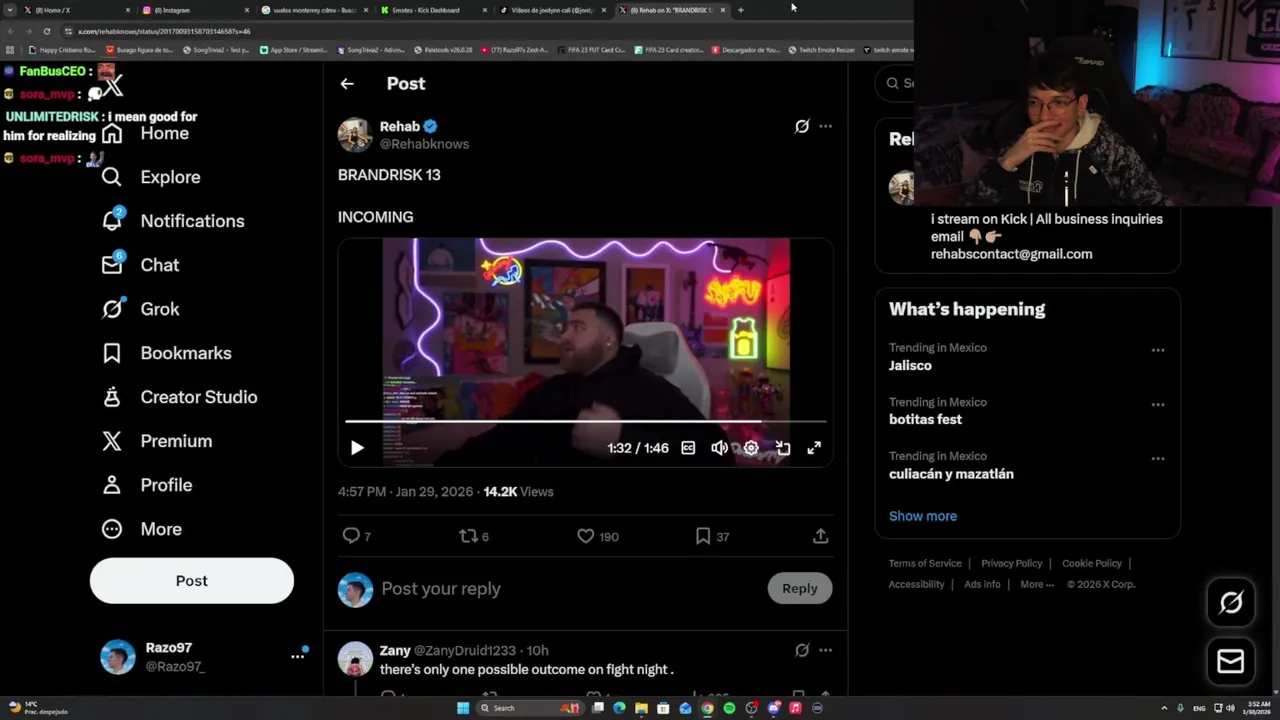
Task: Open floating Grok button at bottom right
Action: tap(1231, 602)
